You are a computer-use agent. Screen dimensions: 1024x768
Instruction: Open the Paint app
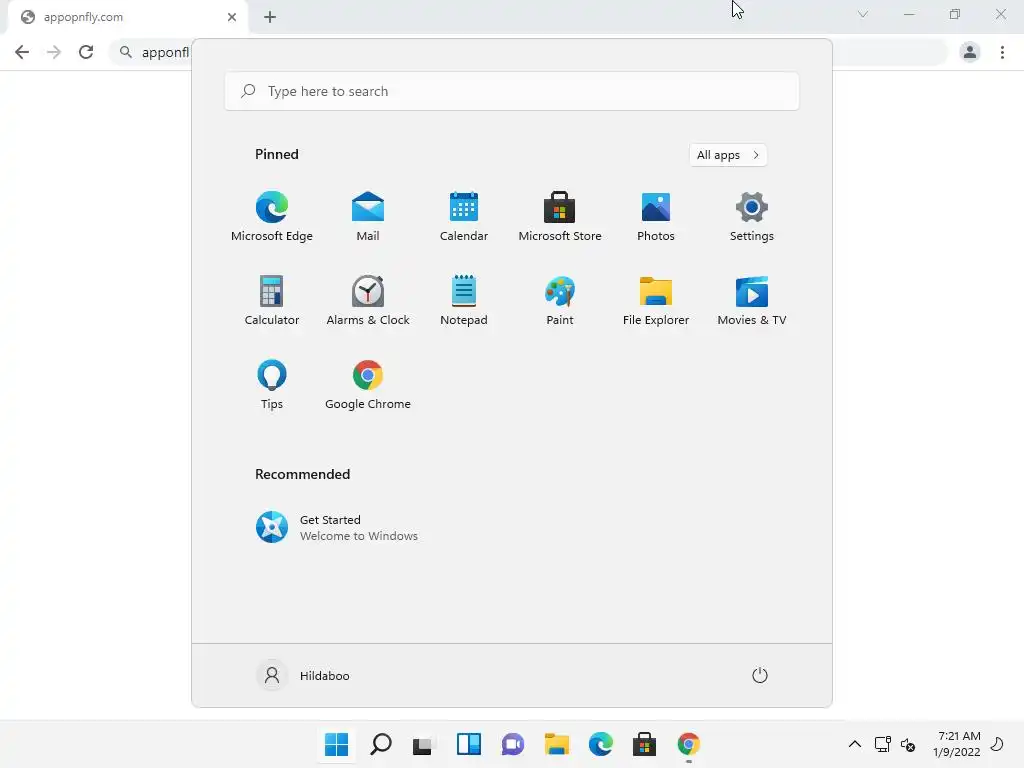point(560,300)
